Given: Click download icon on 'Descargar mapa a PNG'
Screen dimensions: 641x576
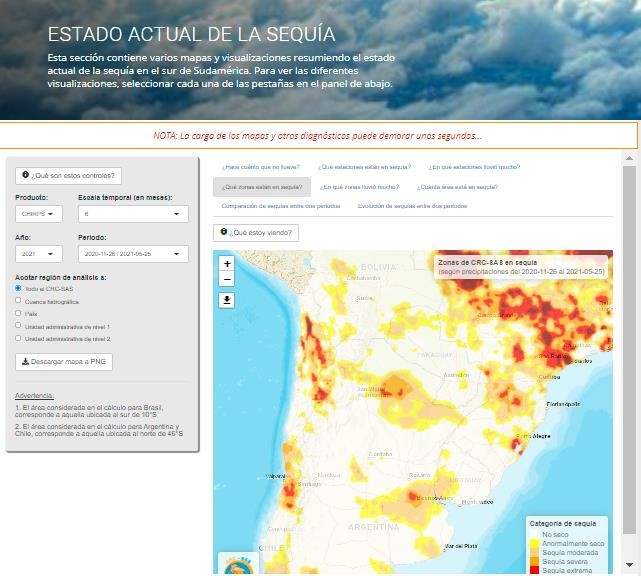Looking at the screenshot, I should [24, 361].
